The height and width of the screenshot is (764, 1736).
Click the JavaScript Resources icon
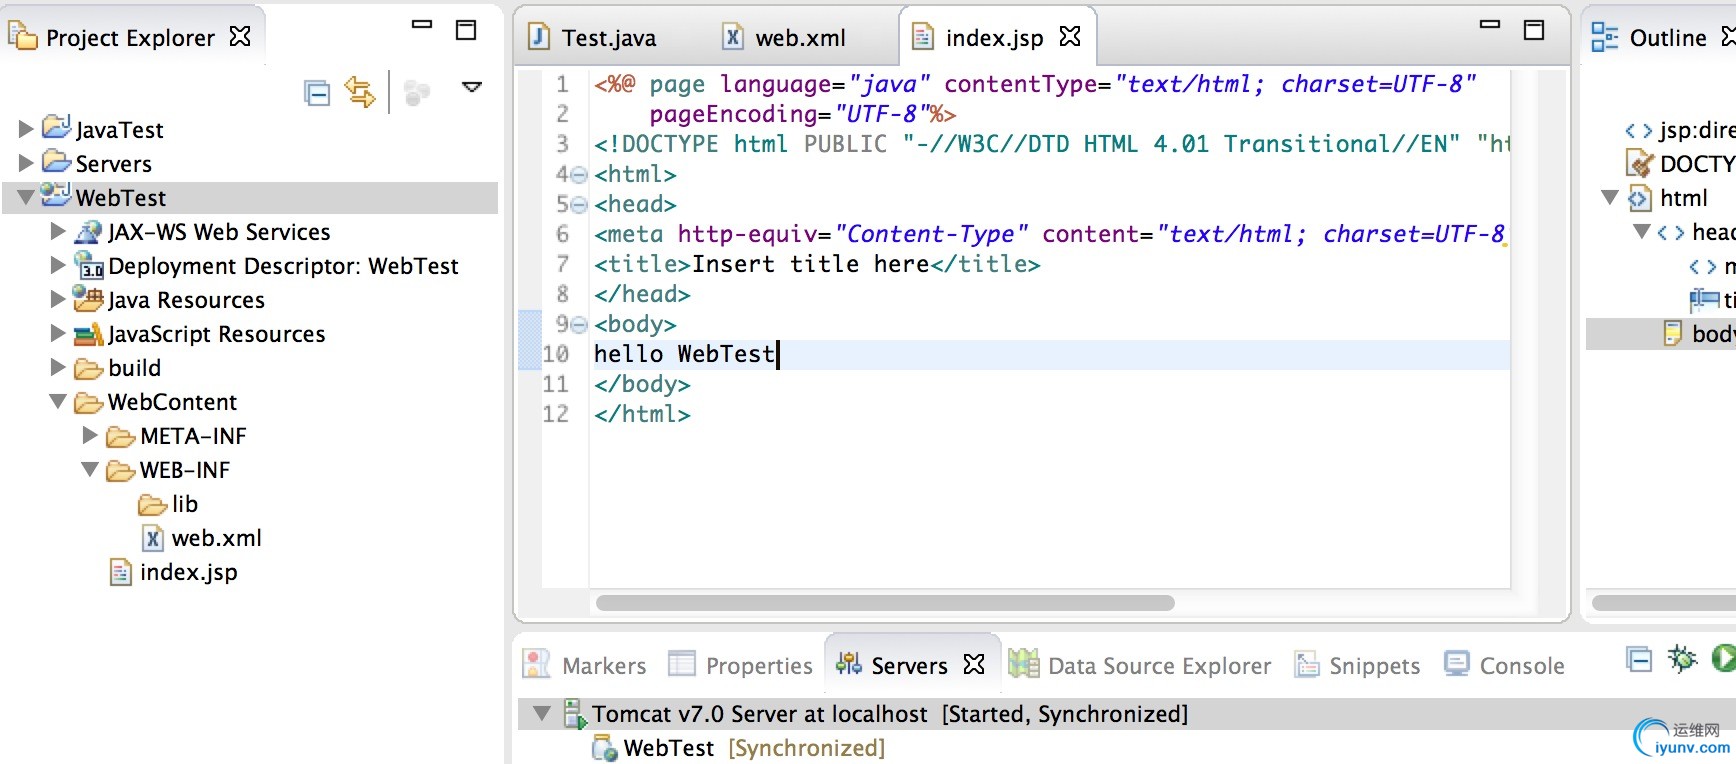click(x=89, y=333)
